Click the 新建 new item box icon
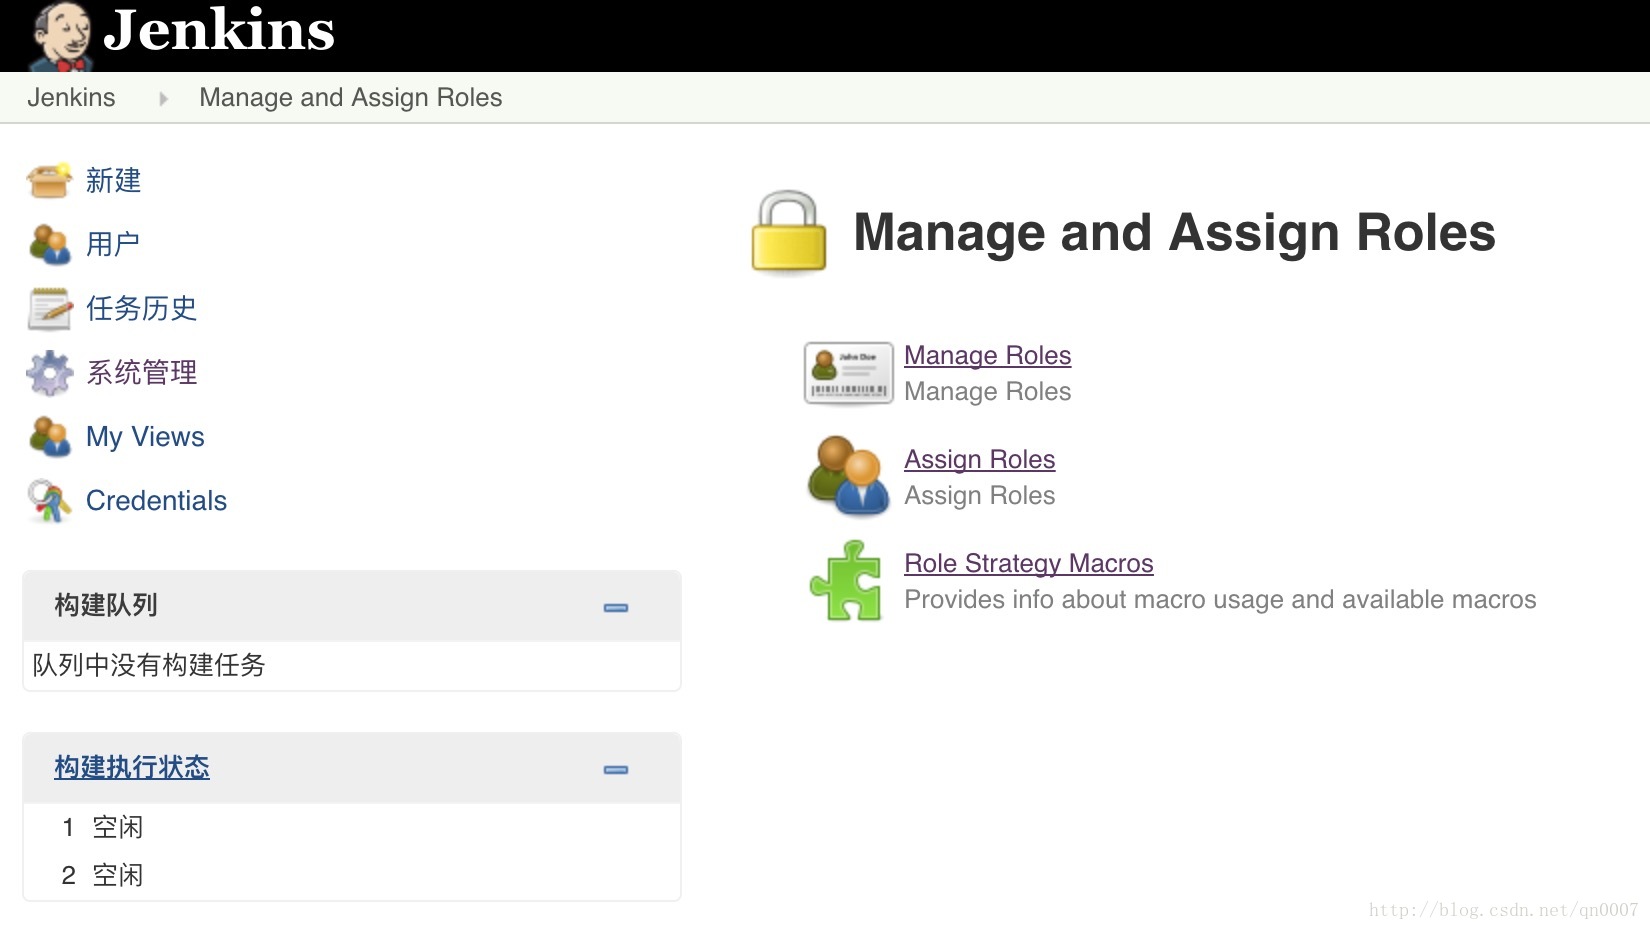This screenshot has height=930, width=1650. 49,180
